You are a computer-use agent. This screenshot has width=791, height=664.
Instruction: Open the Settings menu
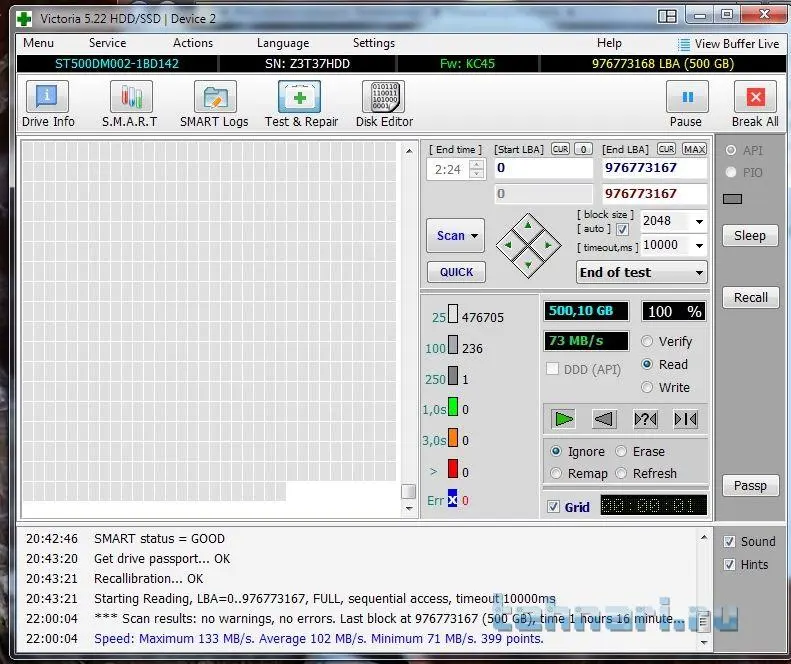click(374, 43)
